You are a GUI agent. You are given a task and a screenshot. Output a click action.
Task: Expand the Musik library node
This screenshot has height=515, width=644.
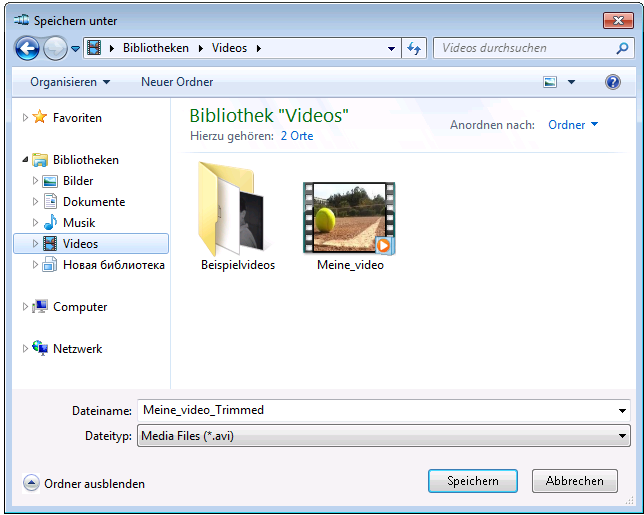pos(35,222)
